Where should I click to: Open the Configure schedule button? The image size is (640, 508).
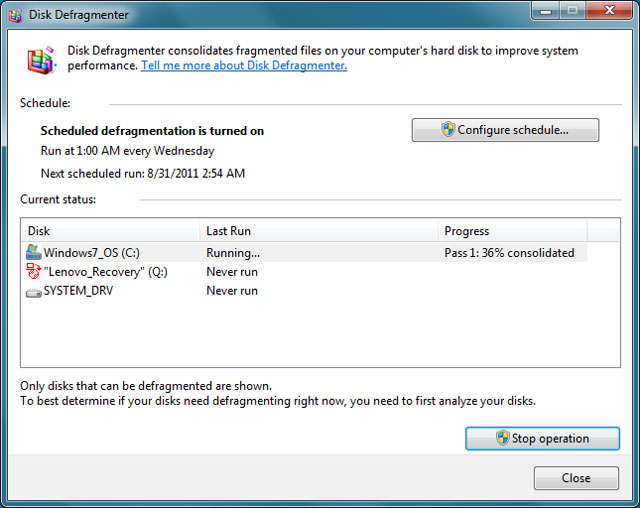505,130
